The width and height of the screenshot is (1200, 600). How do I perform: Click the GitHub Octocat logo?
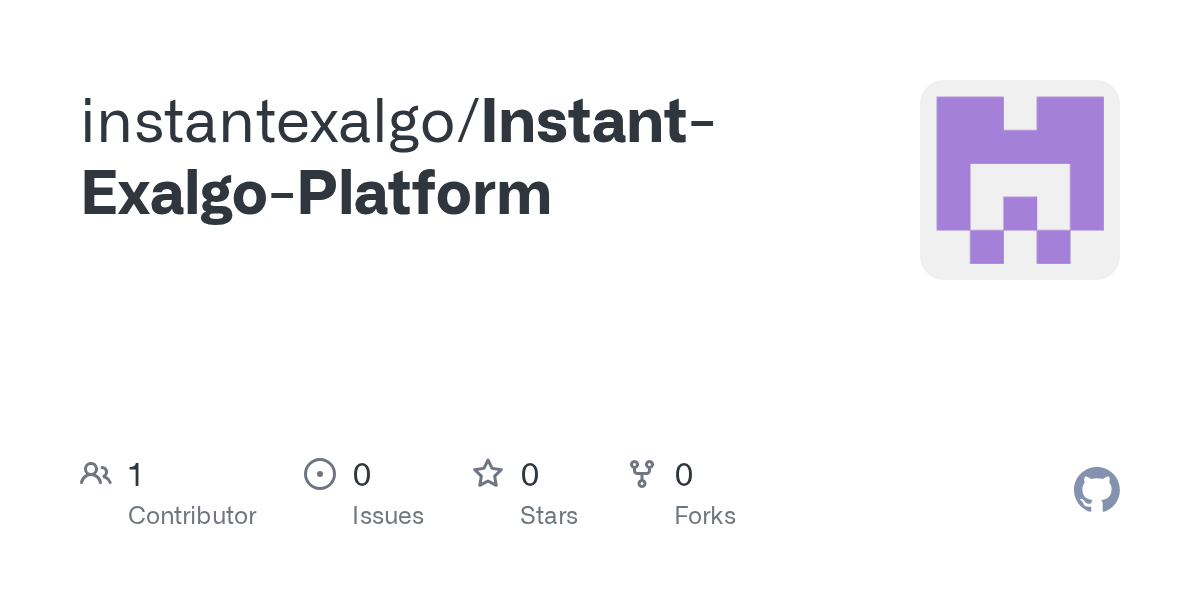1096,490
